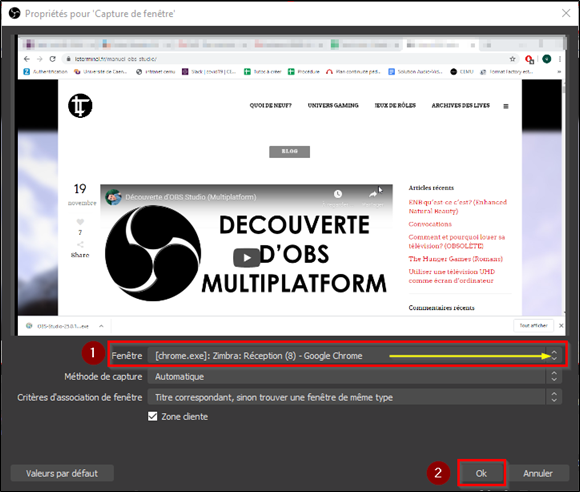Image resolution: width=580 pixels, height=492 pixels.
Task: Click the grey BLOG button in the preview
Action: (x=290, y=152)
